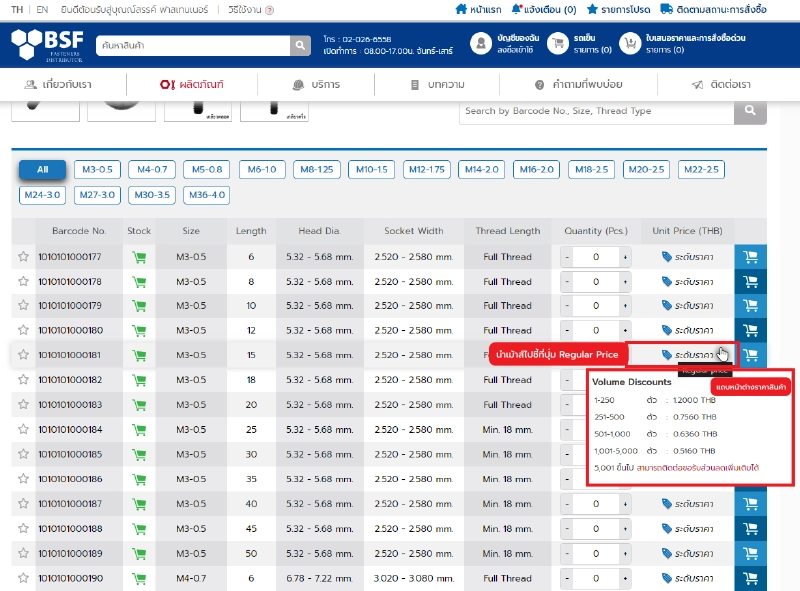
Task: Click the magnifier icon beside the product search box
Action: 301,46
